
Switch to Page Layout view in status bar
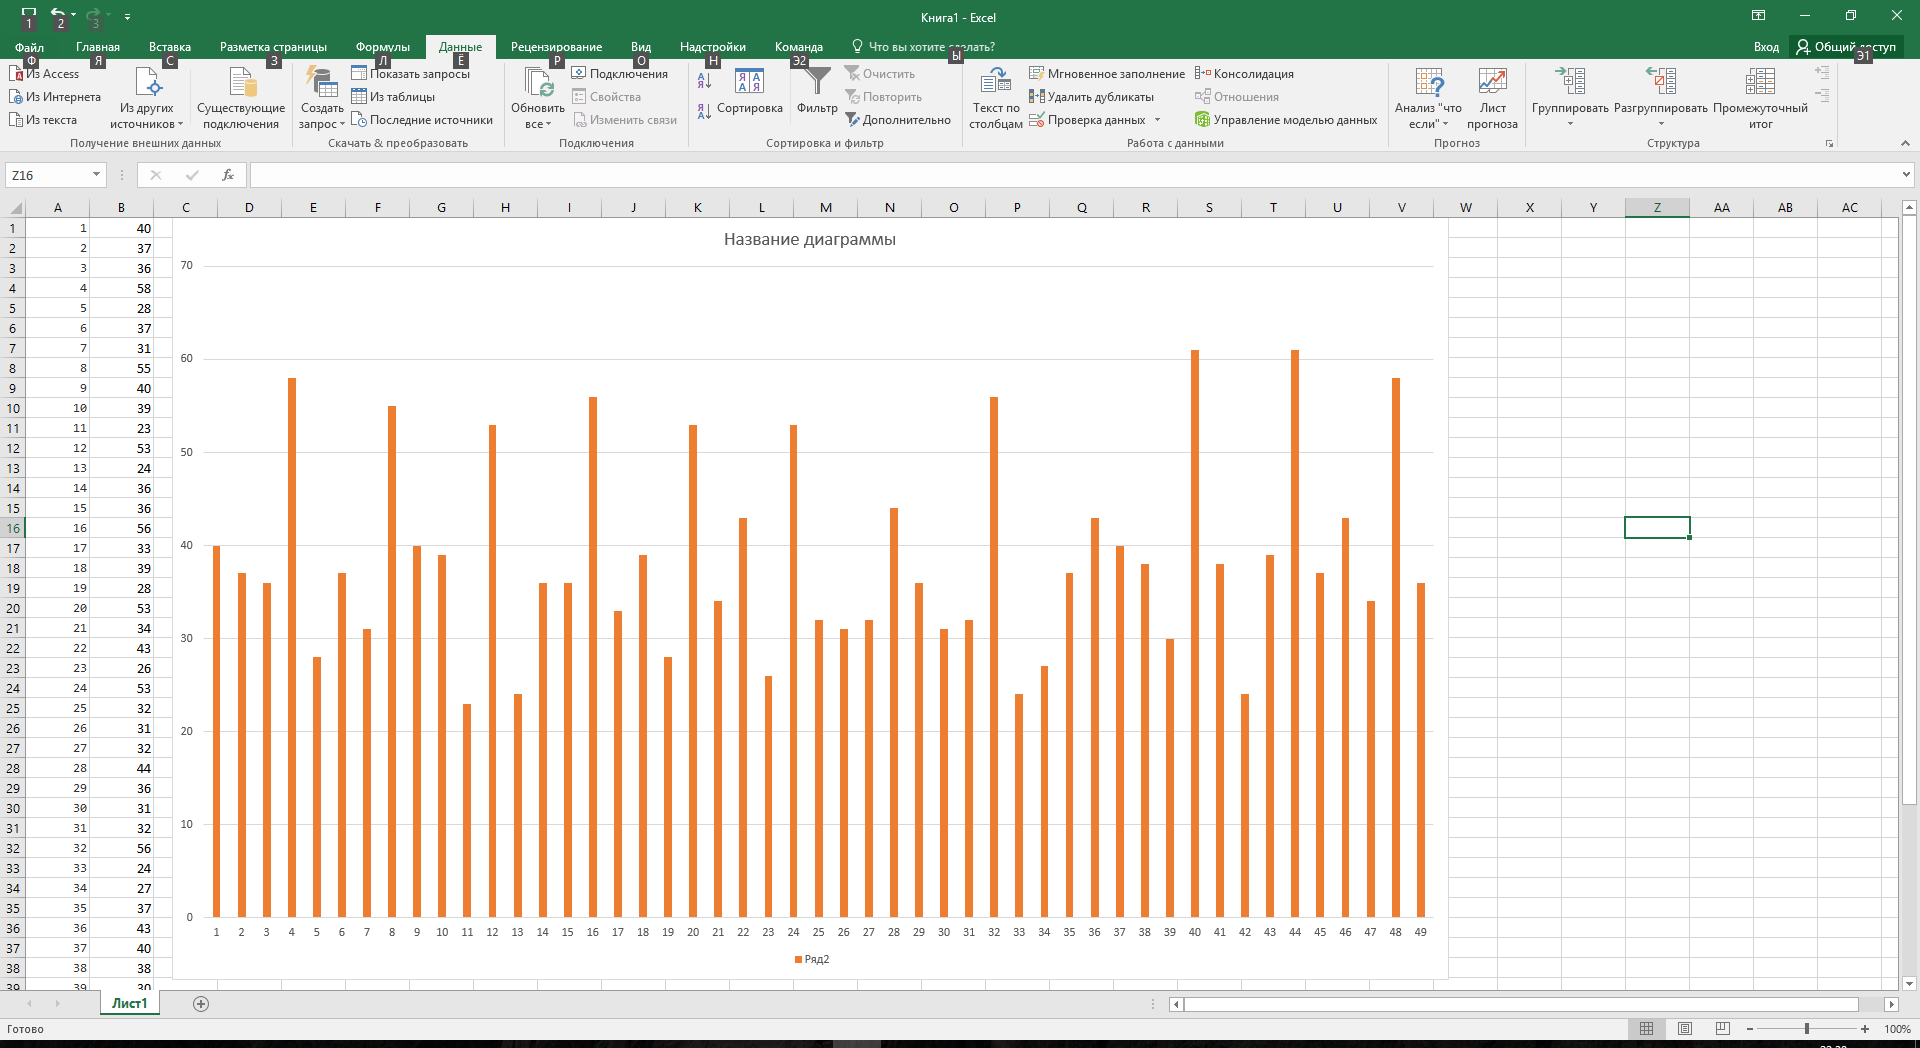click(1685, 1029)
